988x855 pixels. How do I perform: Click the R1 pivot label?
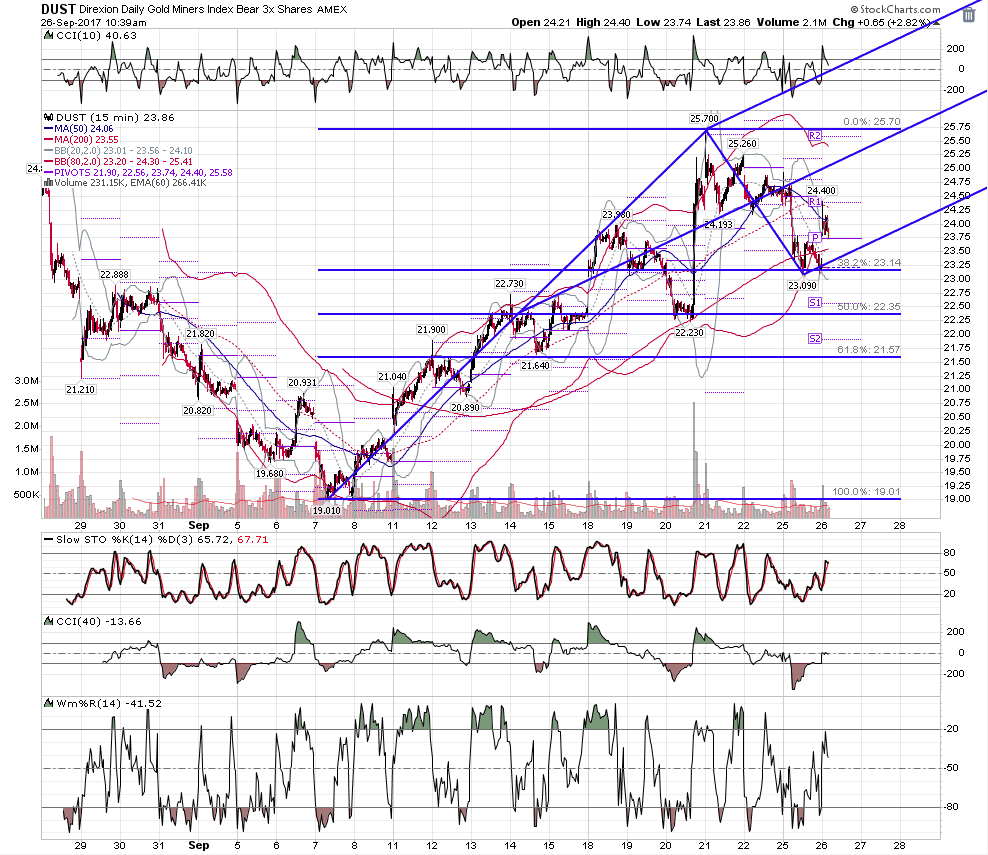(815, 202)
